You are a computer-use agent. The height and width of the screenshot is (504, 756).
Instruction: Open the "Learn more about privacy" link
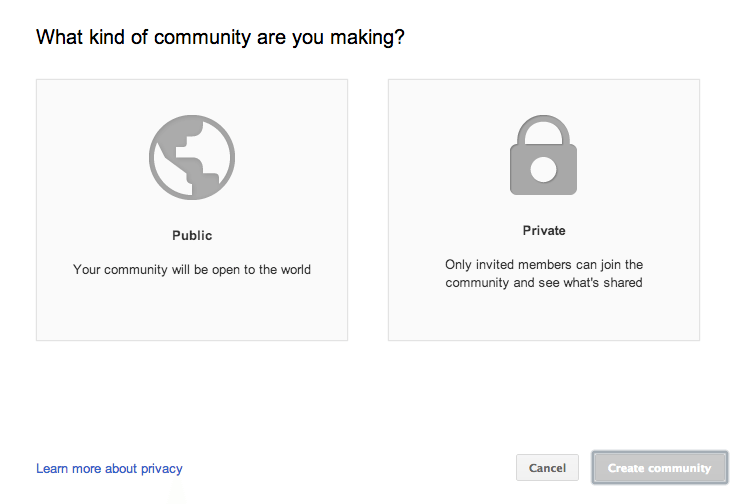pos(109,468)
